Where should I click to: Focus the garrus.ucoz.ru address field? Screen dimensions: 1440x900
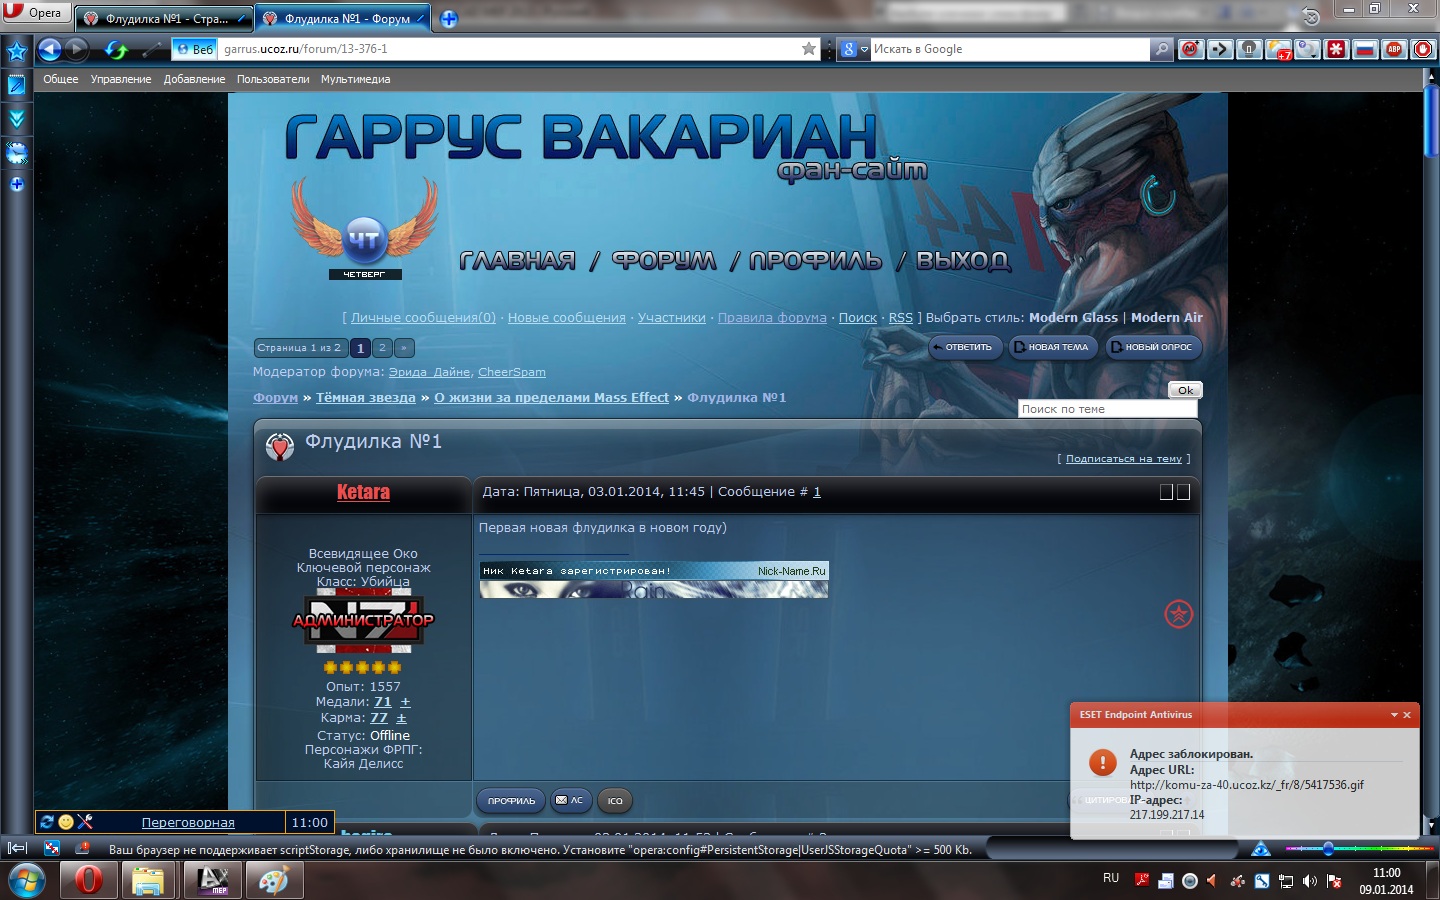[x=508, y=49]
